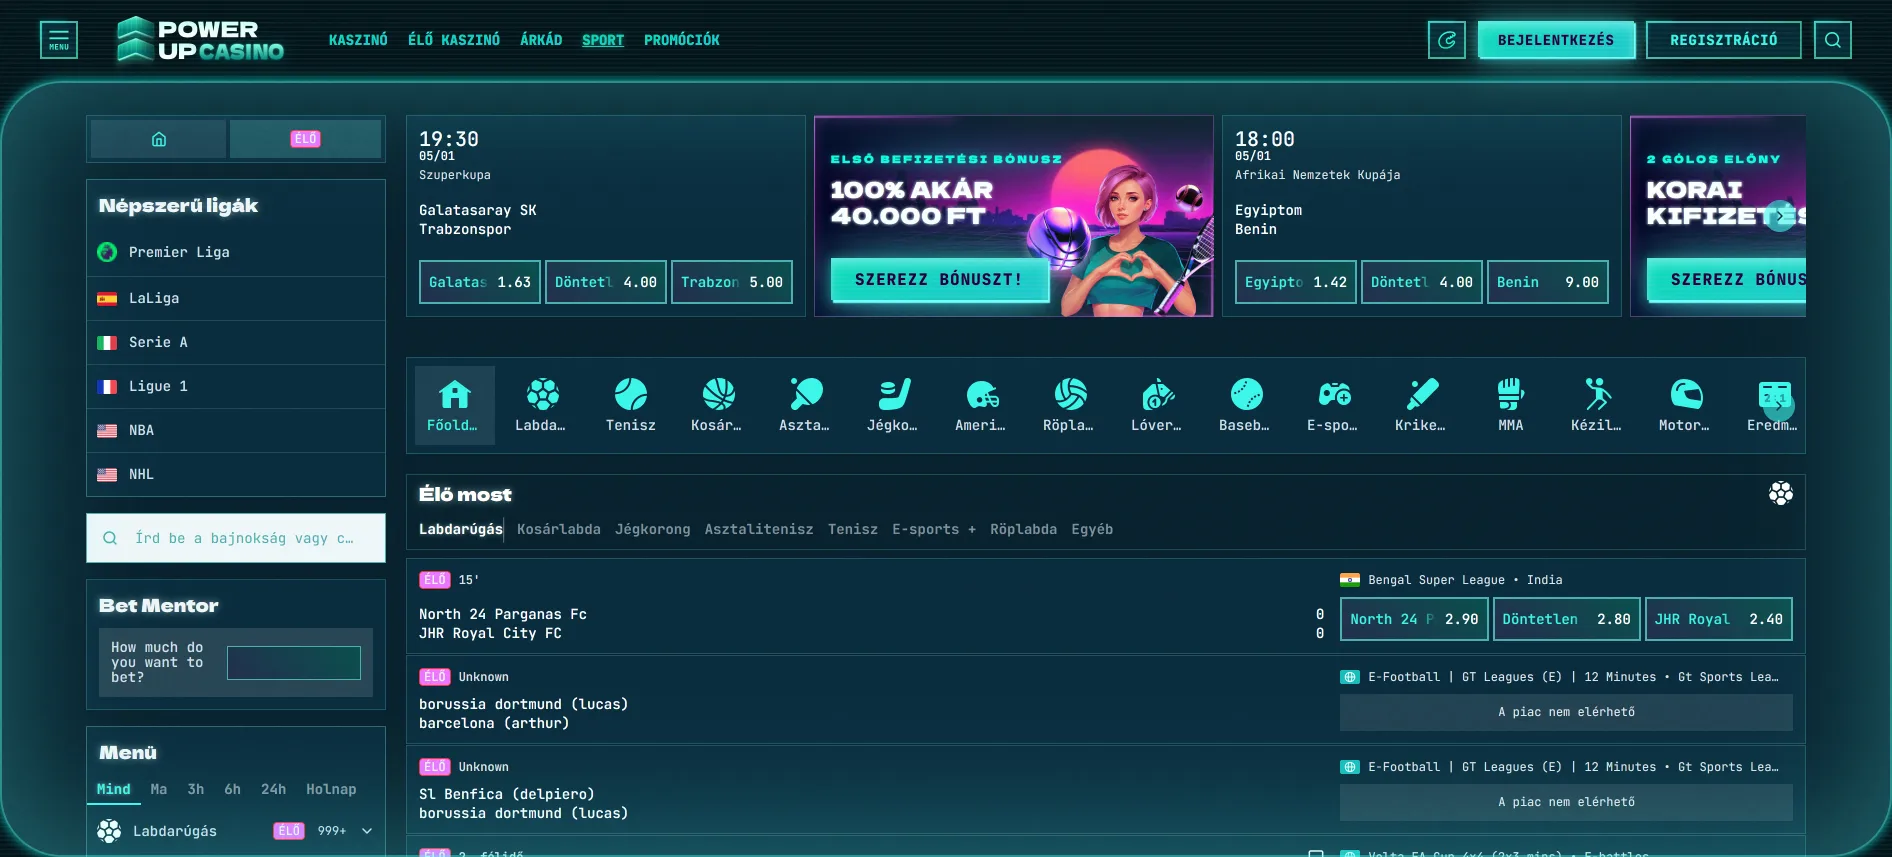The width and height of the screenshot is (1892, 857).
Task: Select the Ma time filter in Menü
Action: tap(159, 789)
